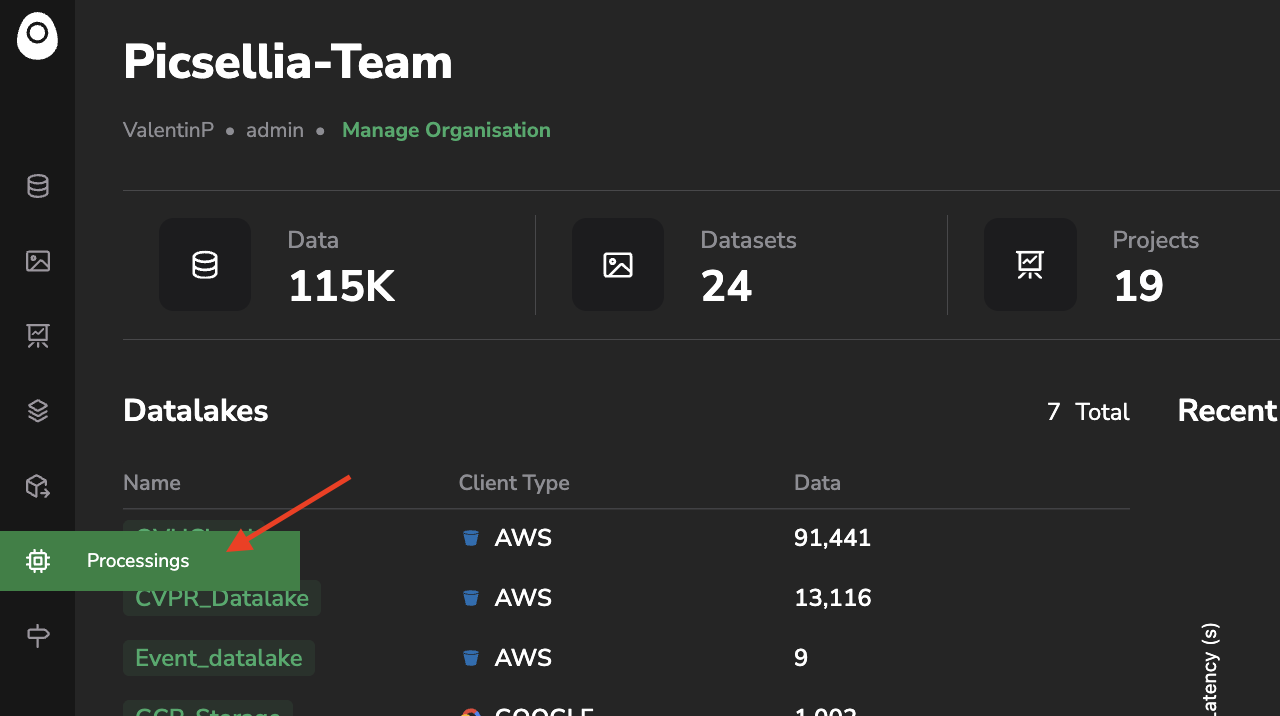Click the Datalakes section heading
1280x716 pixels.
(x=196, y=410)
